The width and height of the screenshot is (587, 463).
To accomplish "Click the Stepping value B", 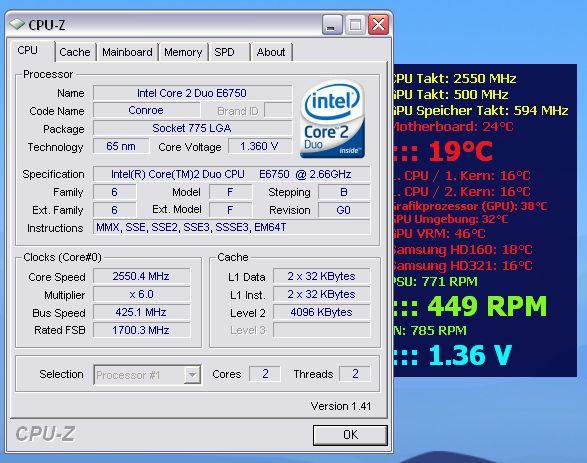I will click(x=344, y=192).
